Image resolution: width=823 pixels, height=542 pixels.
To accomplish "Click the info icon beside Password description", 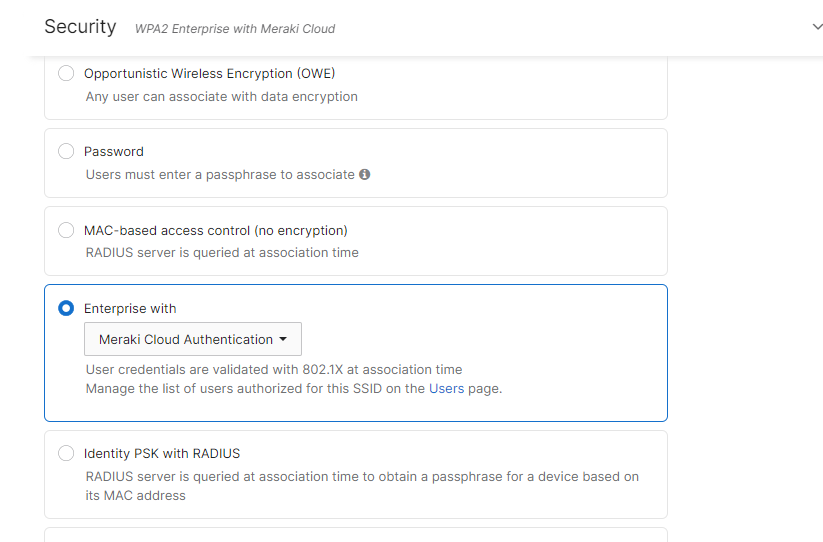I will point(364,174).
